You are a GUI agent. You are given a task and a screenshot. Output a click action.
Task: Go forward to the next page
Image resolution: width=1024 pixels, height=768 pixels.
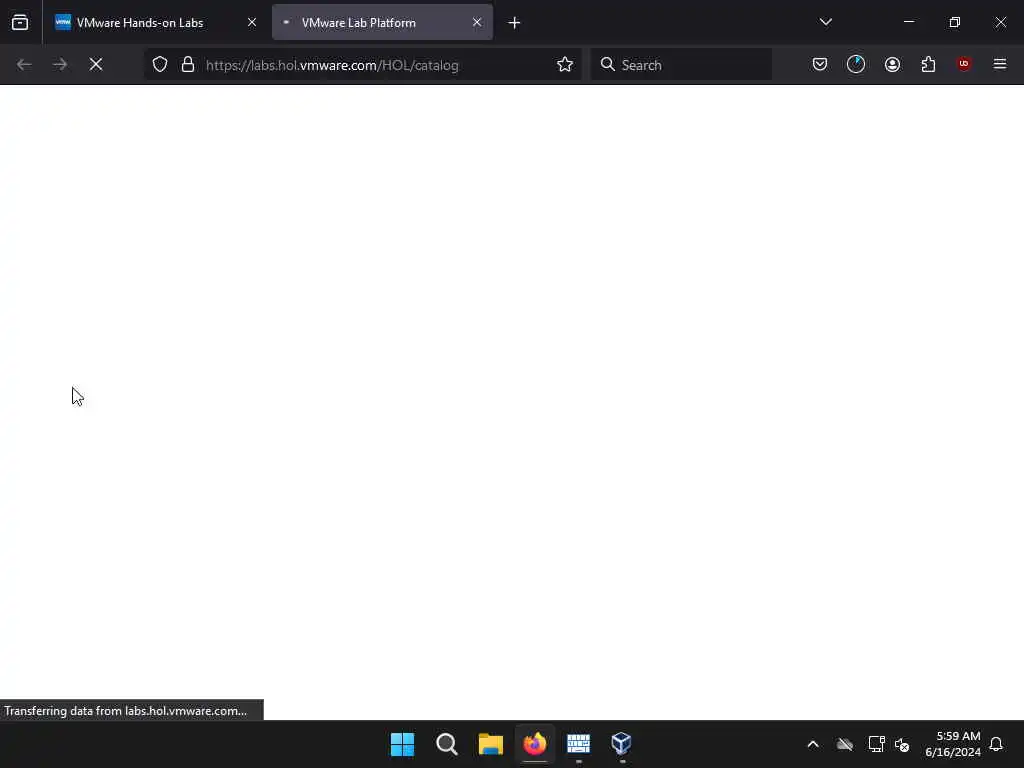tap(60, 64)
